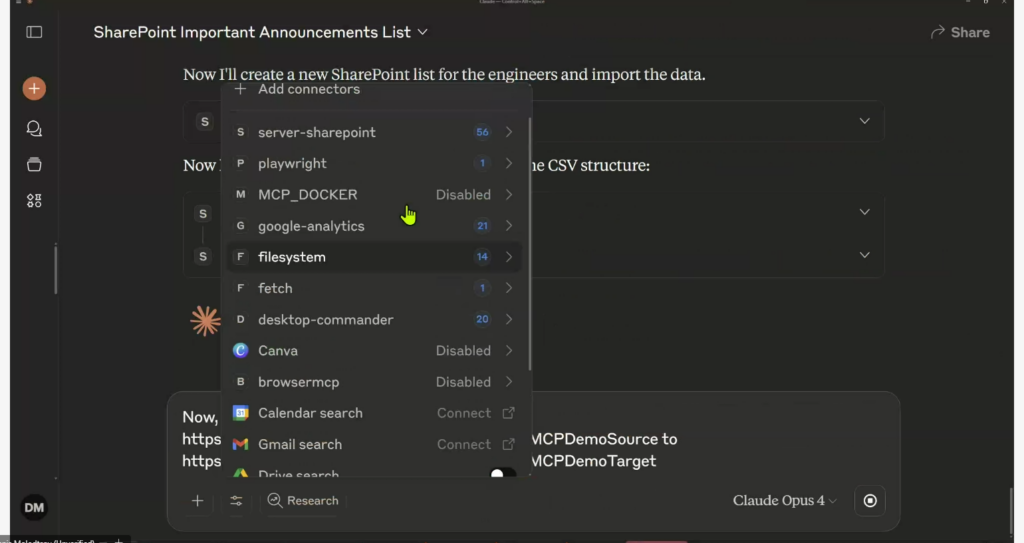The image size is (1024, 543).
Task: Click the 21 tools count badge
Action: pyautogui.click(x=482, y=225)
